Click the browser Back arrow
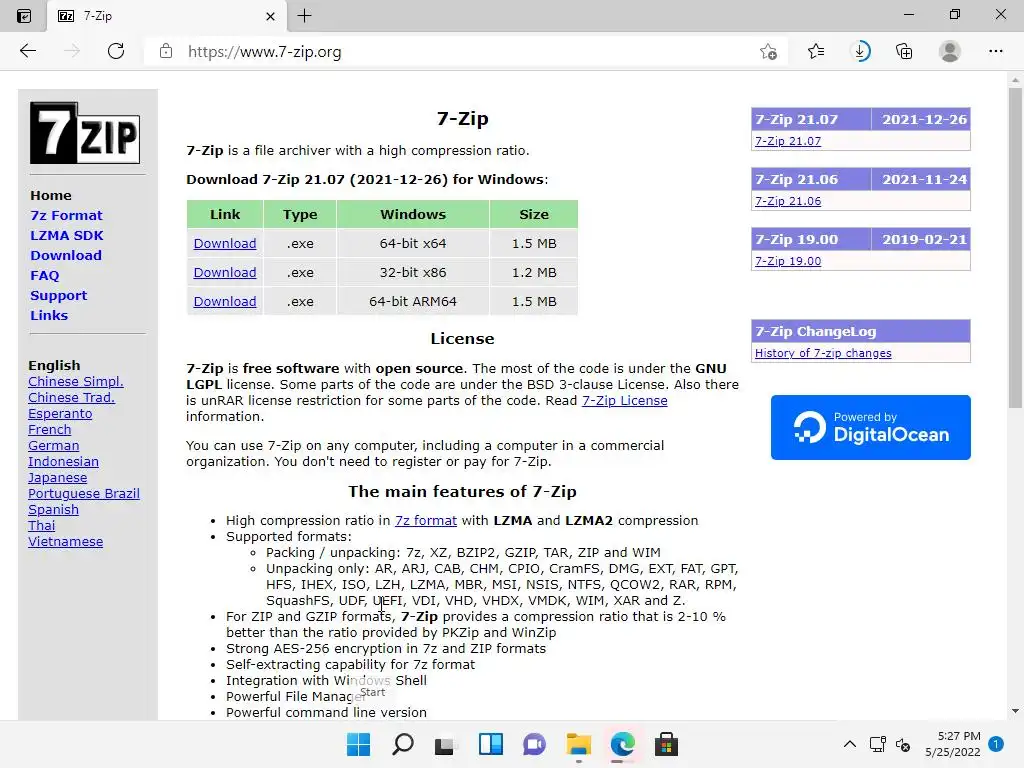Viewport: 1024px width, 768px height. pyautogui.click(x=28, y=51)
